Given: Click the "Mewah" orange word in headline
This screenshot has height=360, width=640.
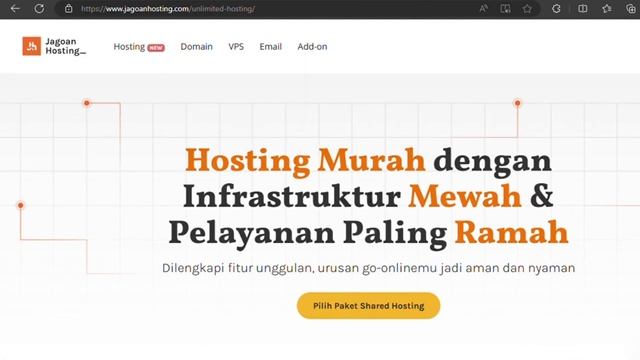Looking at the screenshot, I should (x=465, y=196).
